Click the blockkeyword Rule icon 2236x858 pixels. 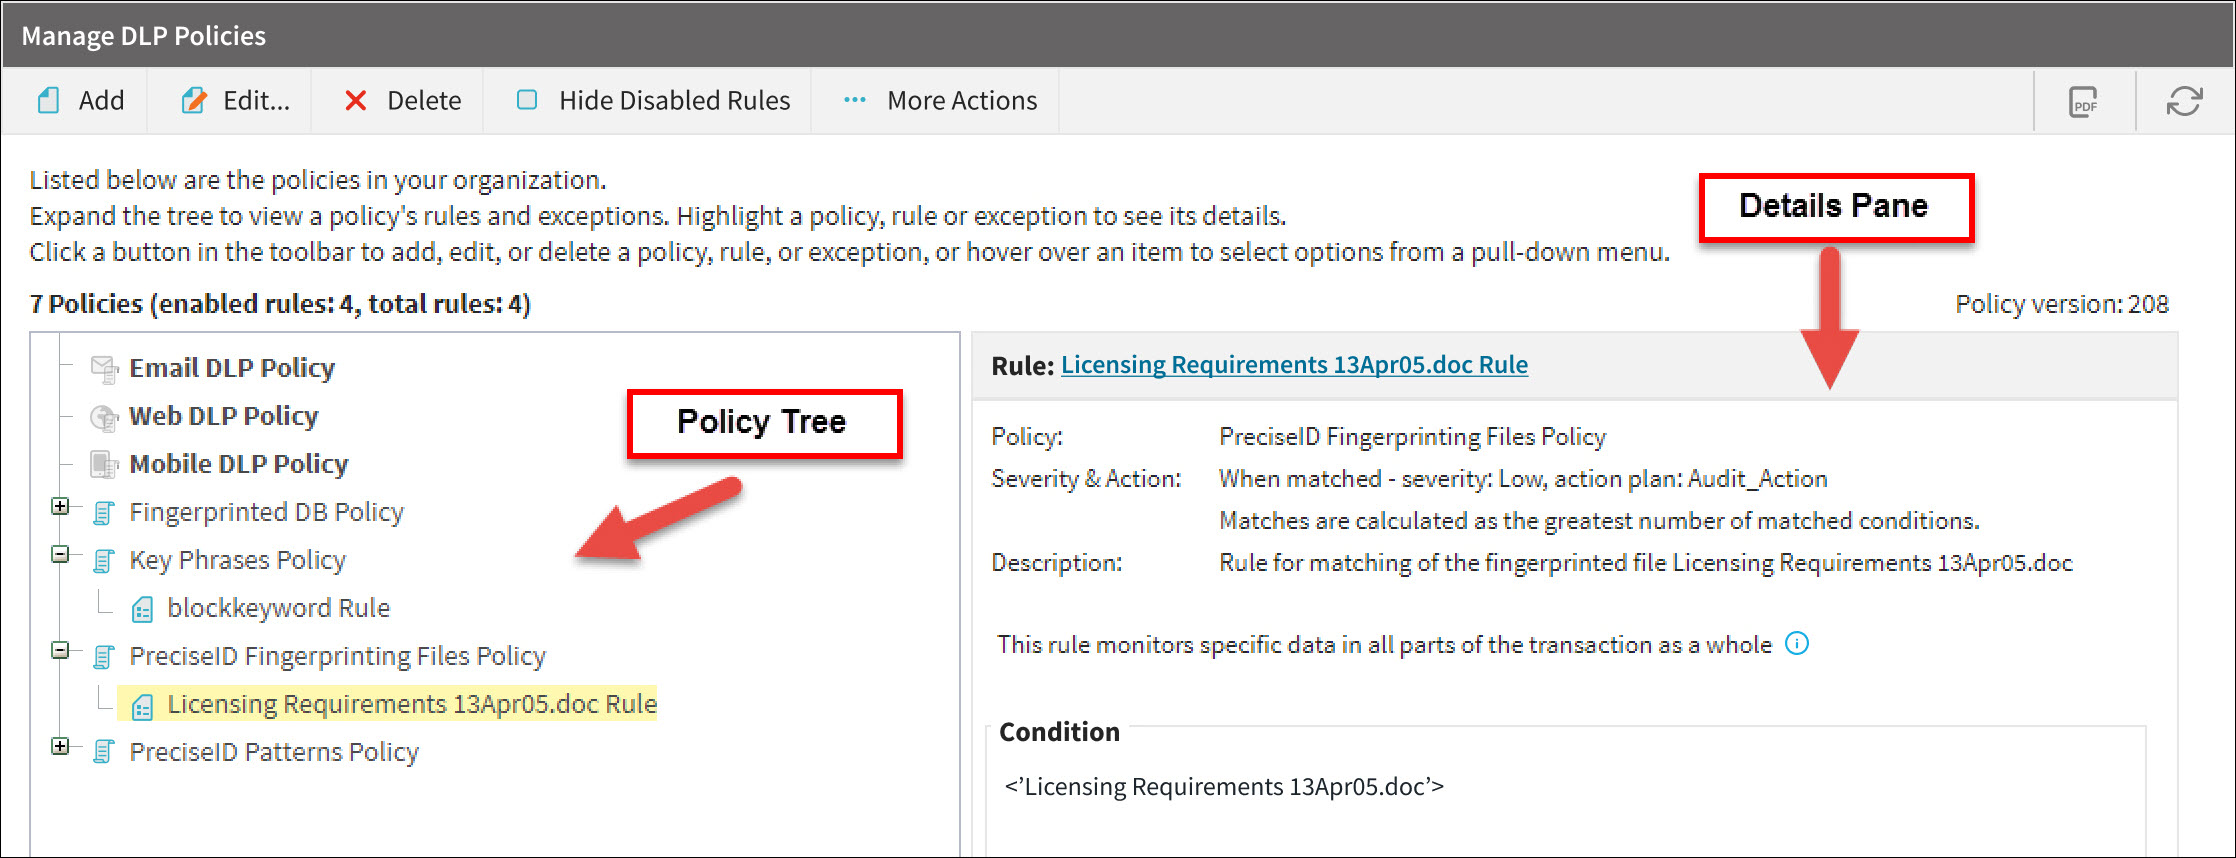pos(143,609)
